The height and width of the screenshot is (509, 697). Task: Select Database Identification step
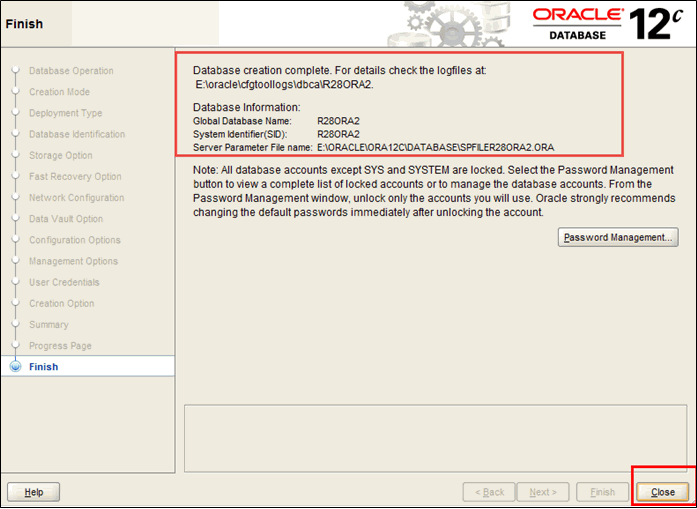(x=77, y=134)
